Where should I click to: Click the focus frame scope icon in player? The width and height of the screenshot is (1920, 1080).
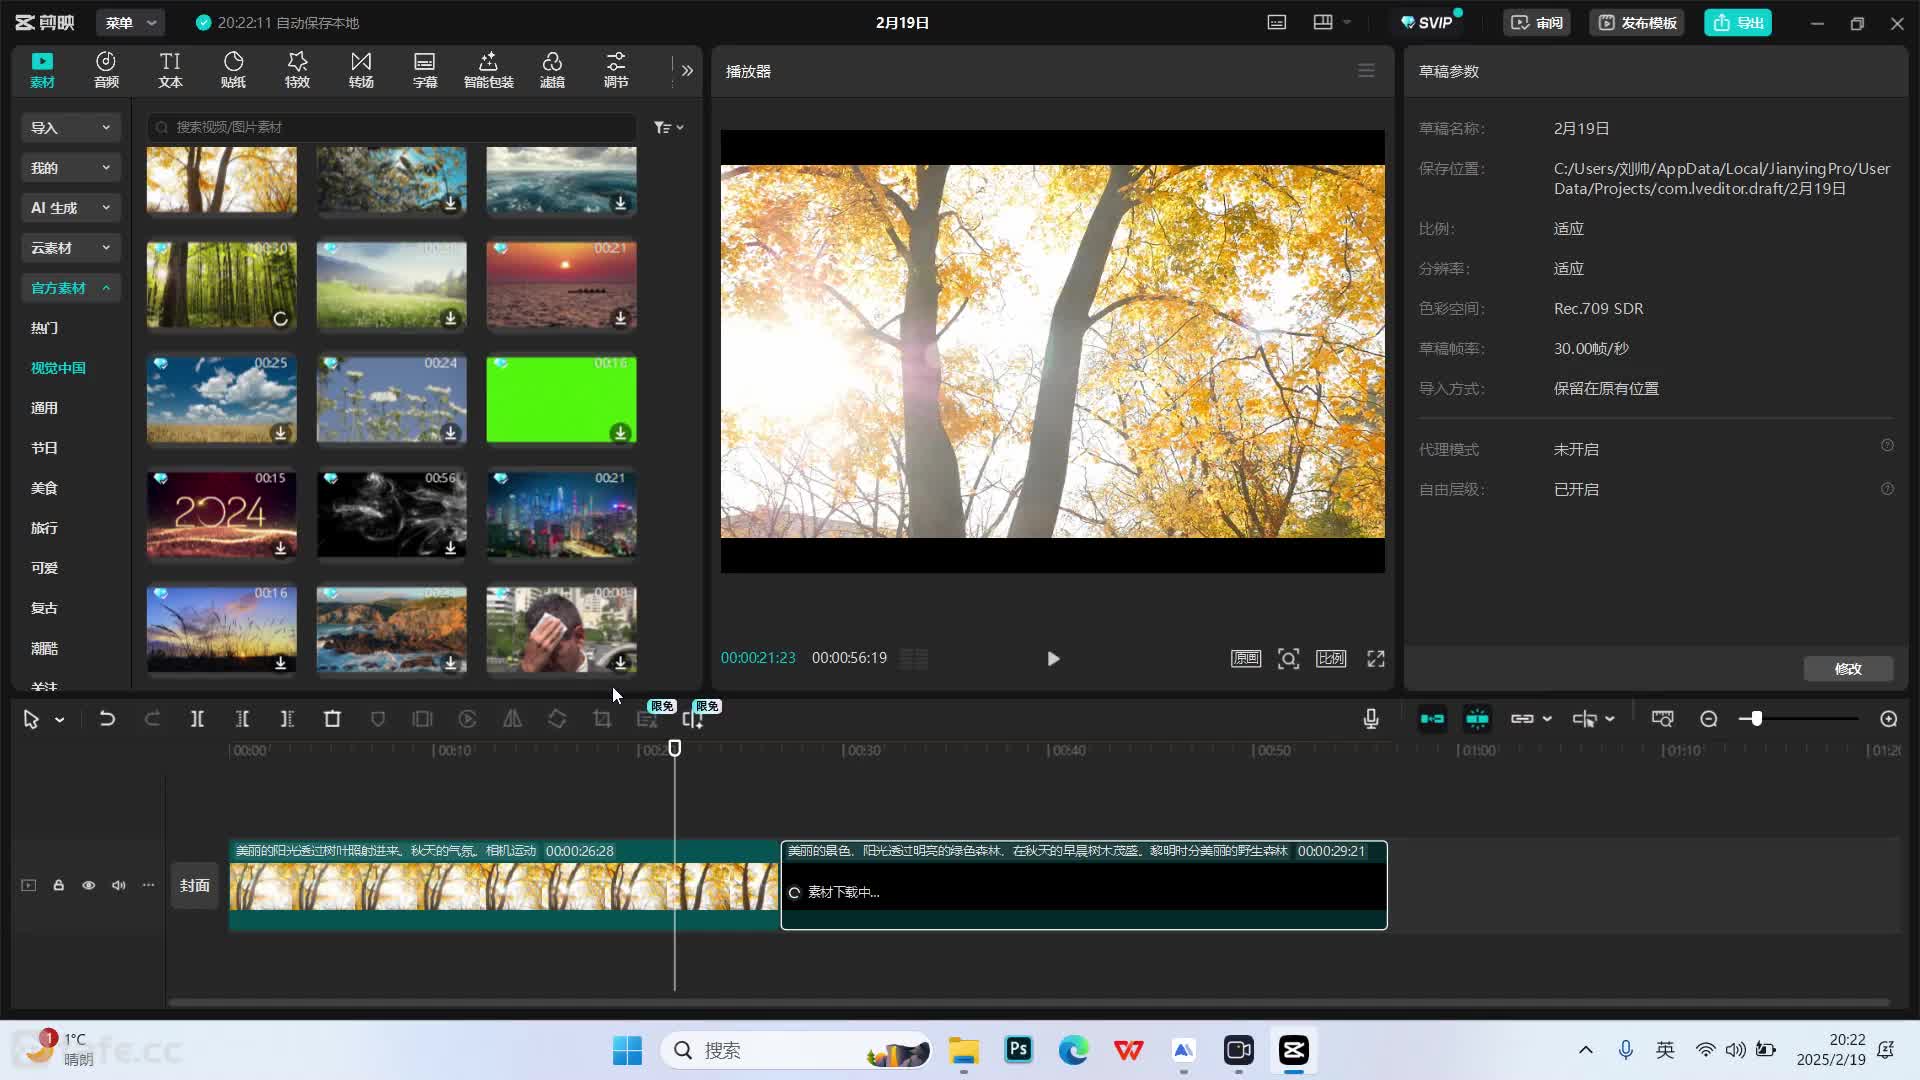tap(1288, 658)
